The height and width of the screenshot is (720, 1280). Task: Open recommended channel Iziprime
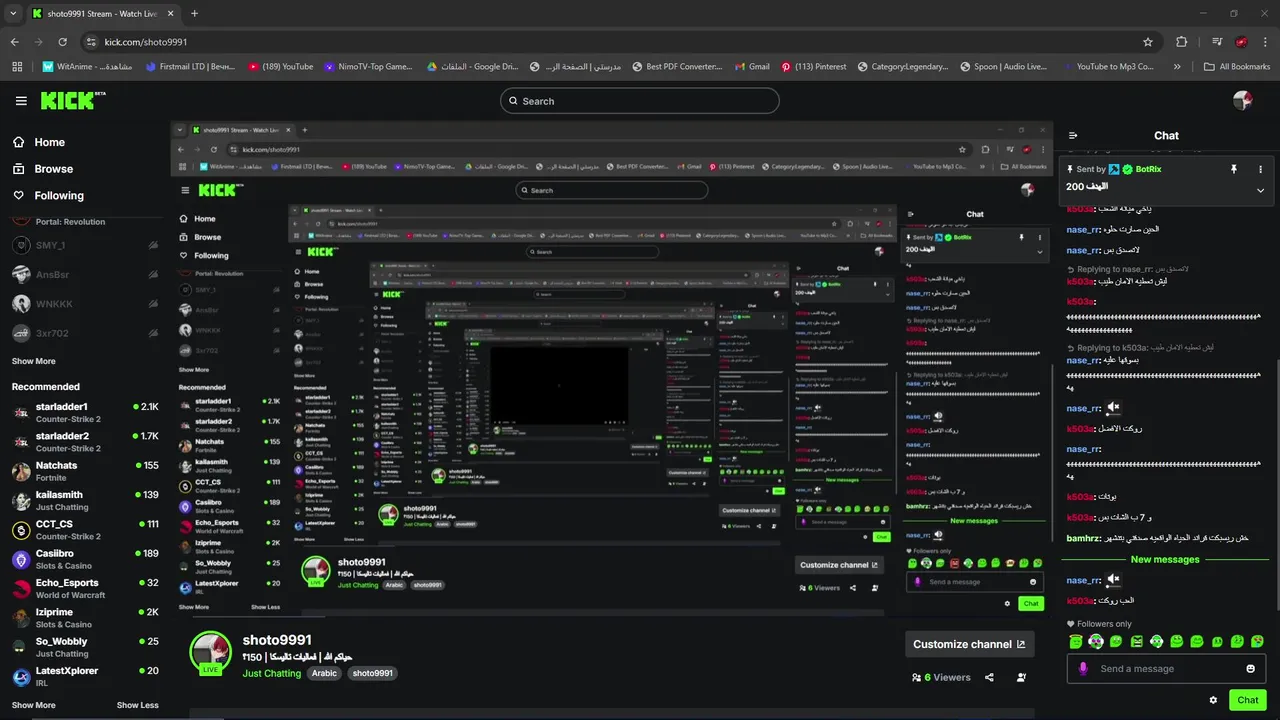[85, 618]
